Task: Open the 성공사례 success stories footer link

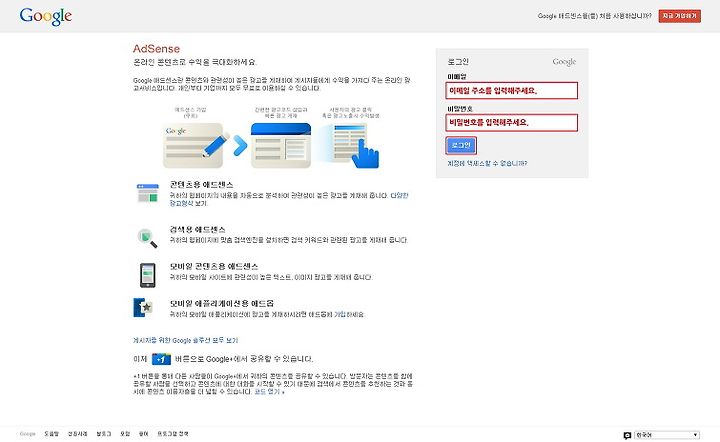Action: [78, 434]
